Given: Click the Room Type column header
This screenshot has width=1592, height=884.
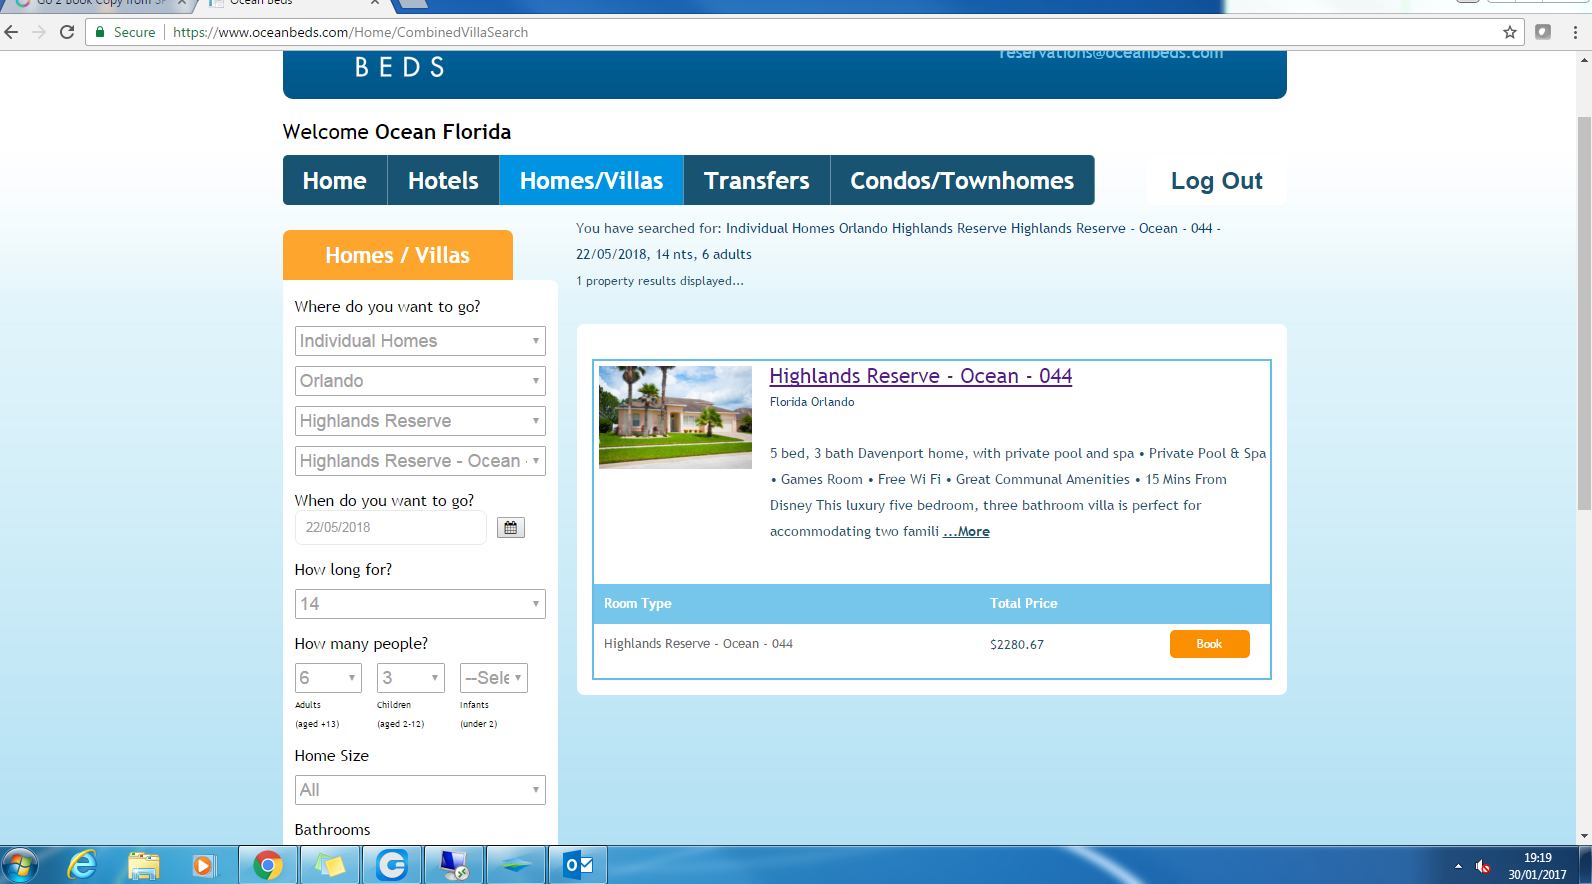Looking at the screenshot, I should [638, 604].
